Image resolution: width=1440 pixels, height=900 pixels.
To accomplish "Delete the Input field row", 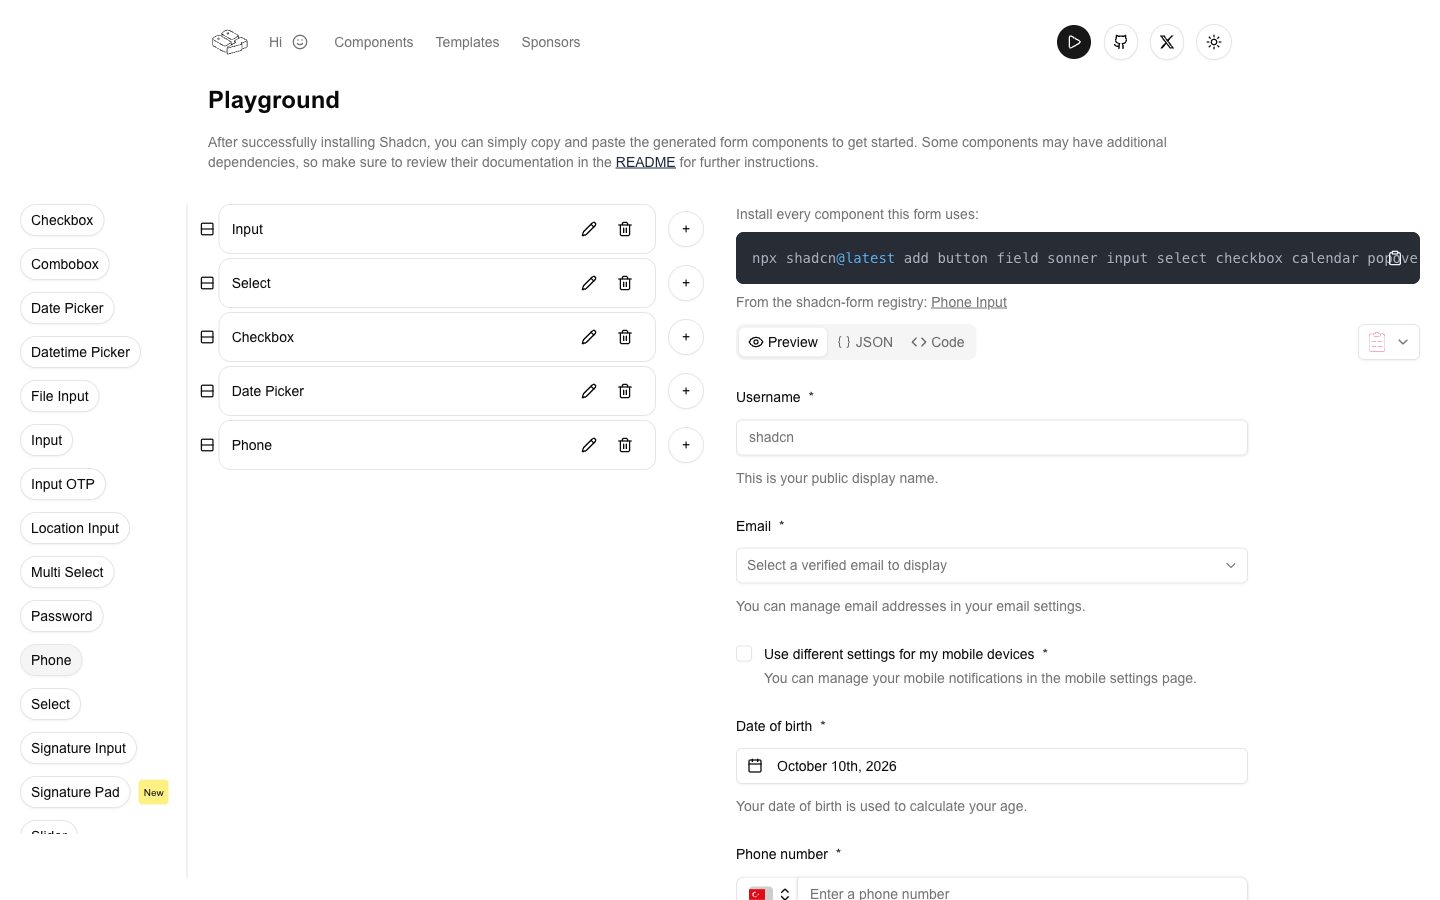I will [x=625, y=229].
